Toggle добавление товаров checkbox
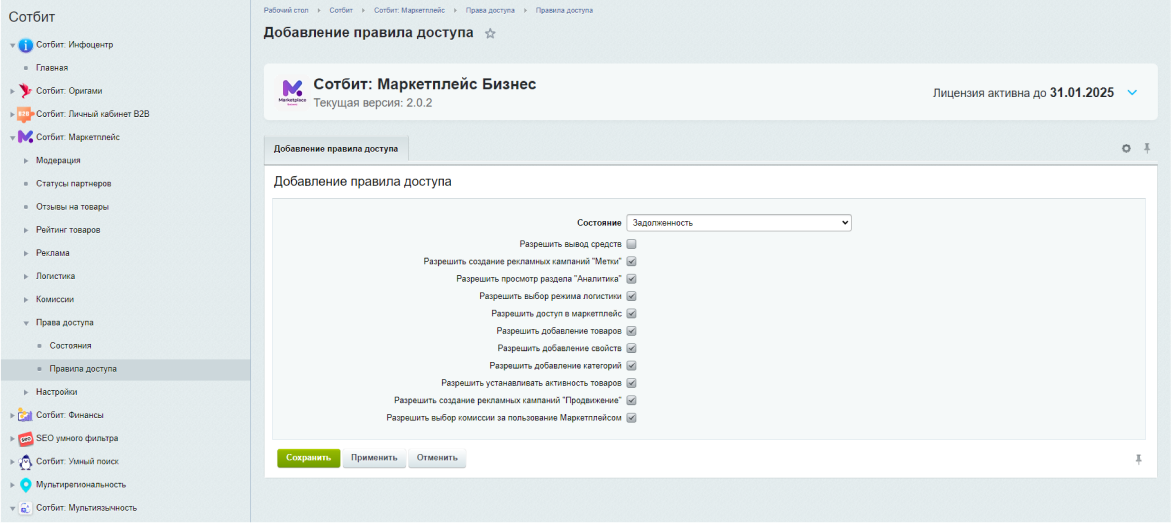 631,331
